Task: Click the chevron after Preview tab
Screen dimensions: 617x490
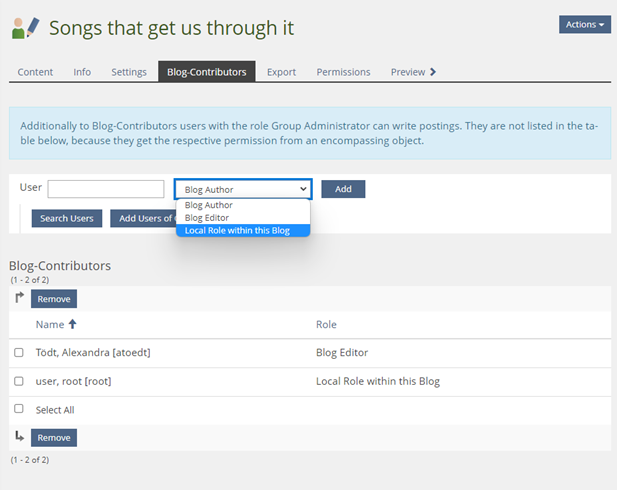Action: coord(432,72)
